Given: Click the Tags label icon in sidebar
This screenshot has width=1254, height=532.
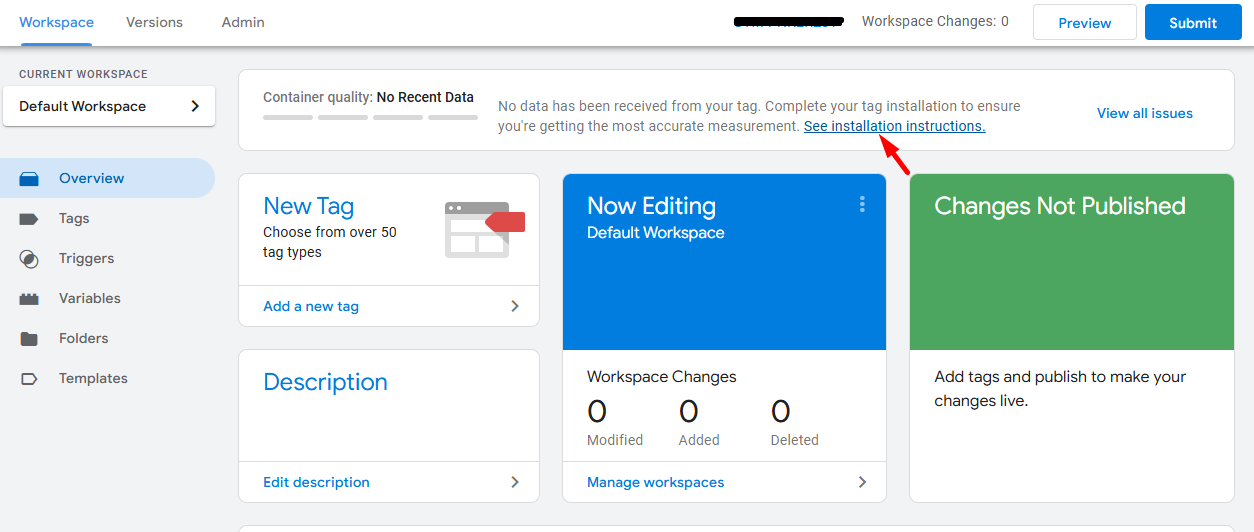Looking at the screenshot, I should coord(29,219).
